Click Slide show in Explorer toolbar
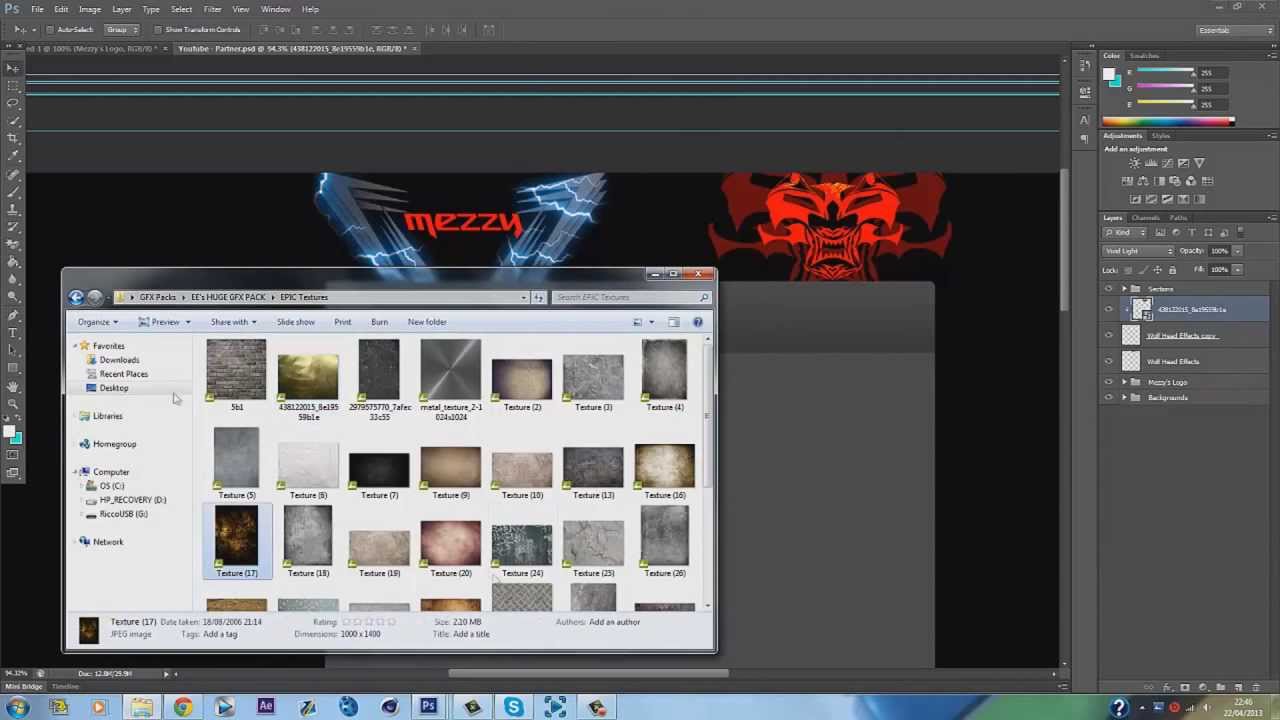 (x=296, y=322)
